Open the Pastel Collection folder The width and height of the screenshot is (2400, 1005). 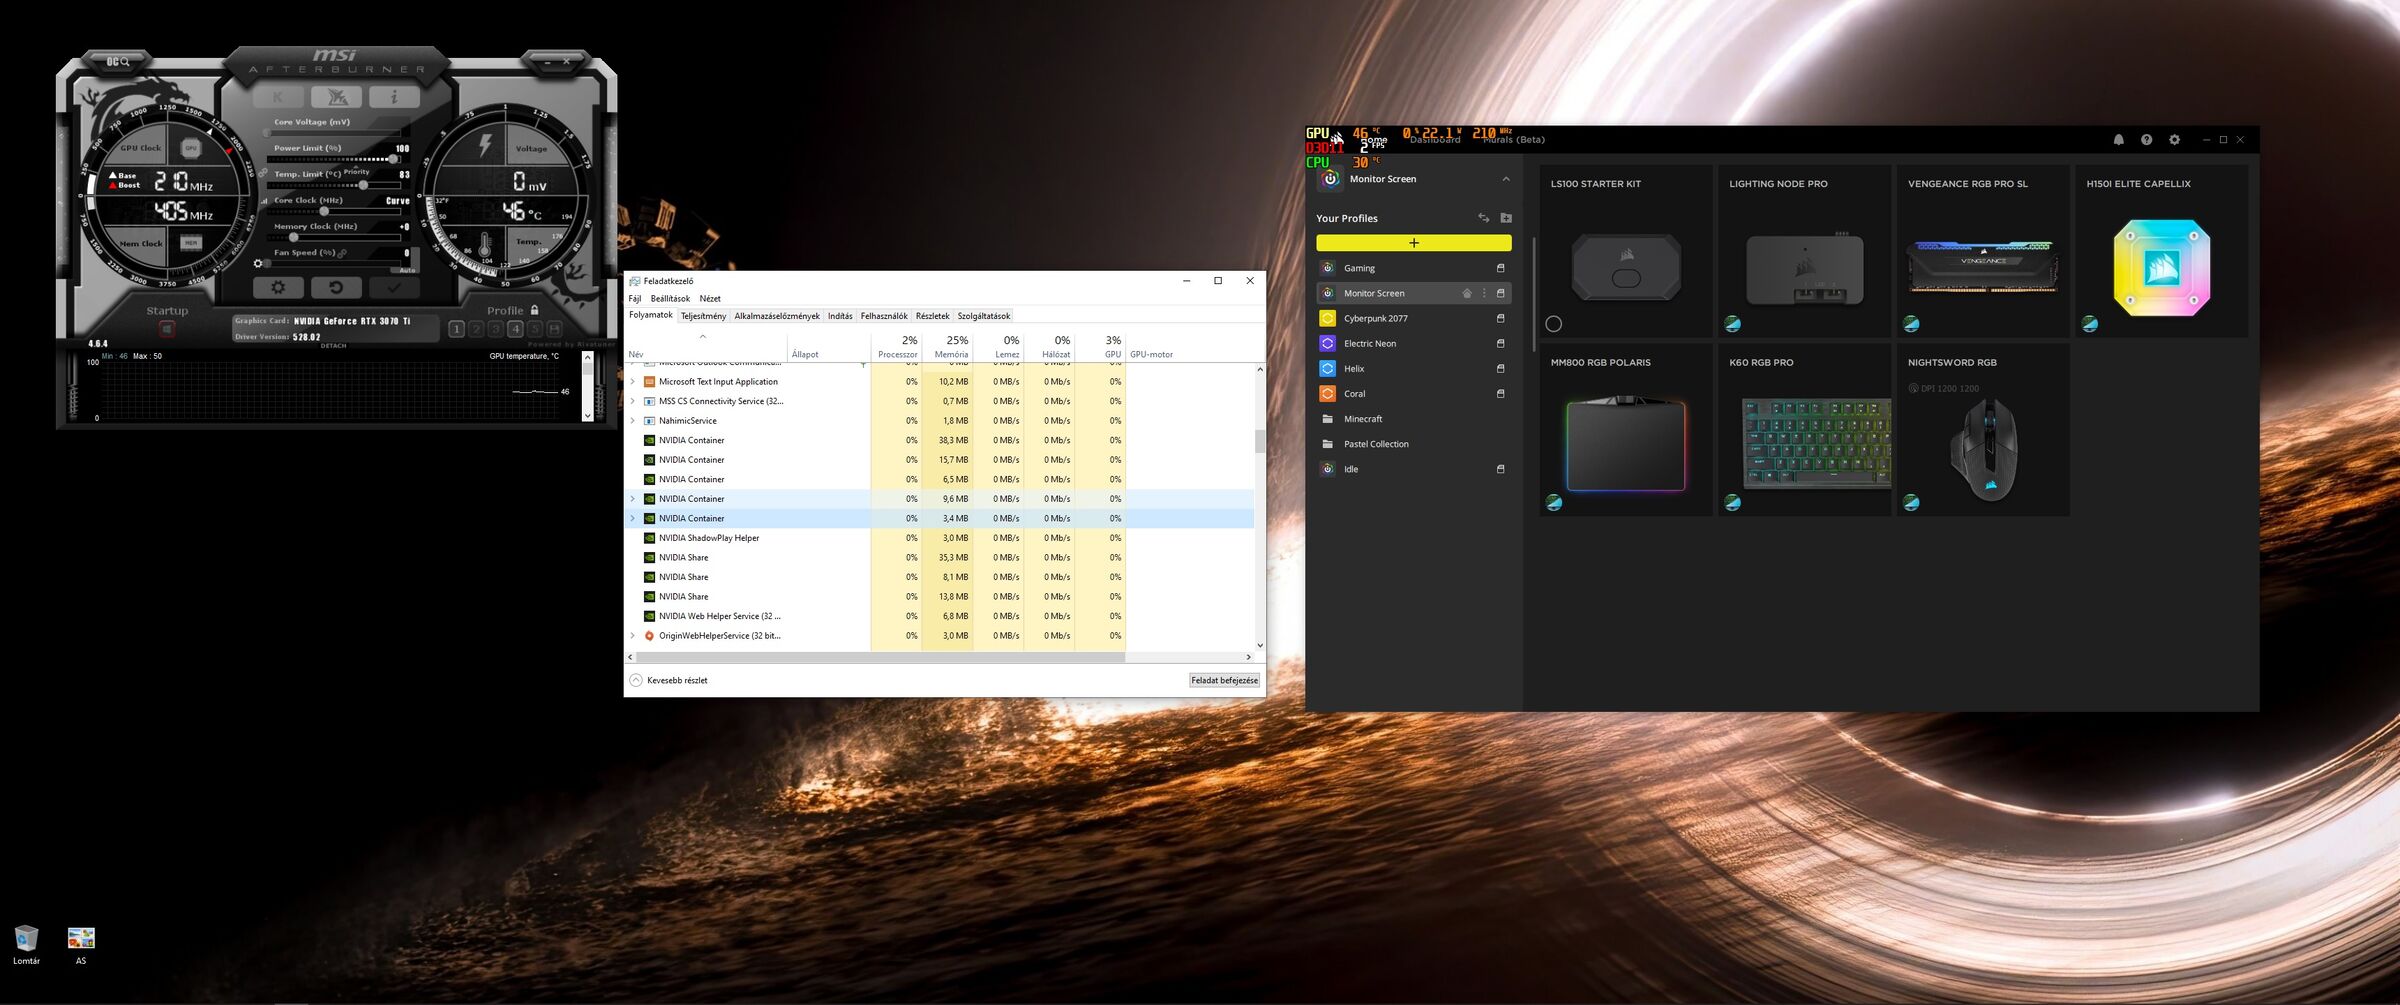point(1414,444)
